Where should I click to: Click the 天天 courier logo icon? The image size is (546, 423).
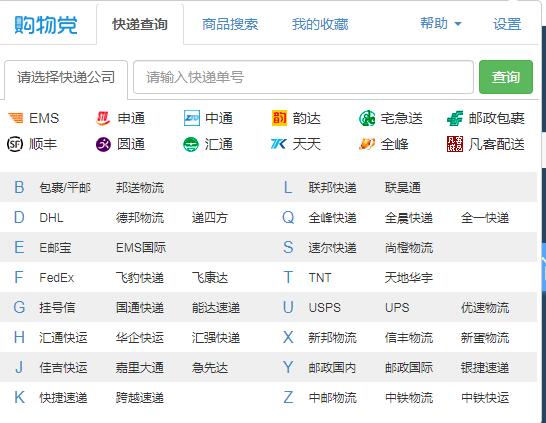279,144
